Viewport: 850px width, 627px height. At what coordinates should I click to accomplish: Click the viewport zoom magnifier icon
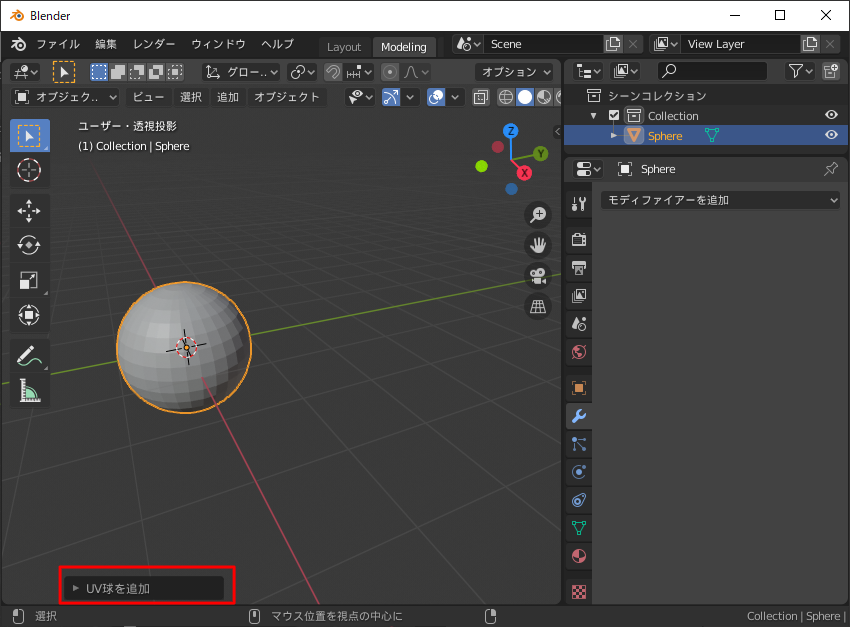[x=538, y=215]
